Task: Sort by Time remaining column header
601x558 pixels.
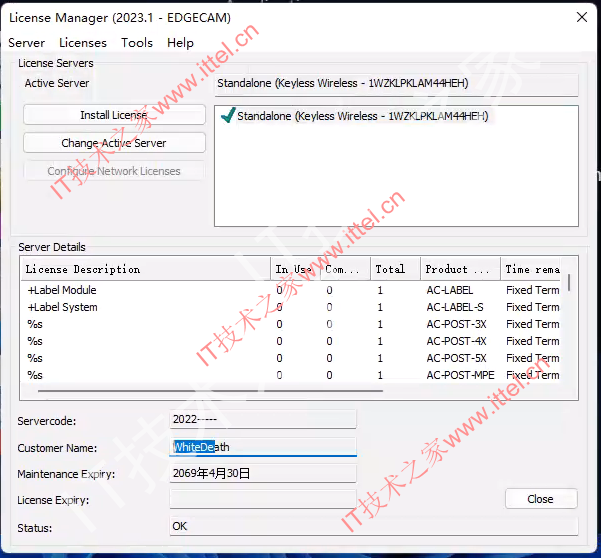Action: click(531, 269)
